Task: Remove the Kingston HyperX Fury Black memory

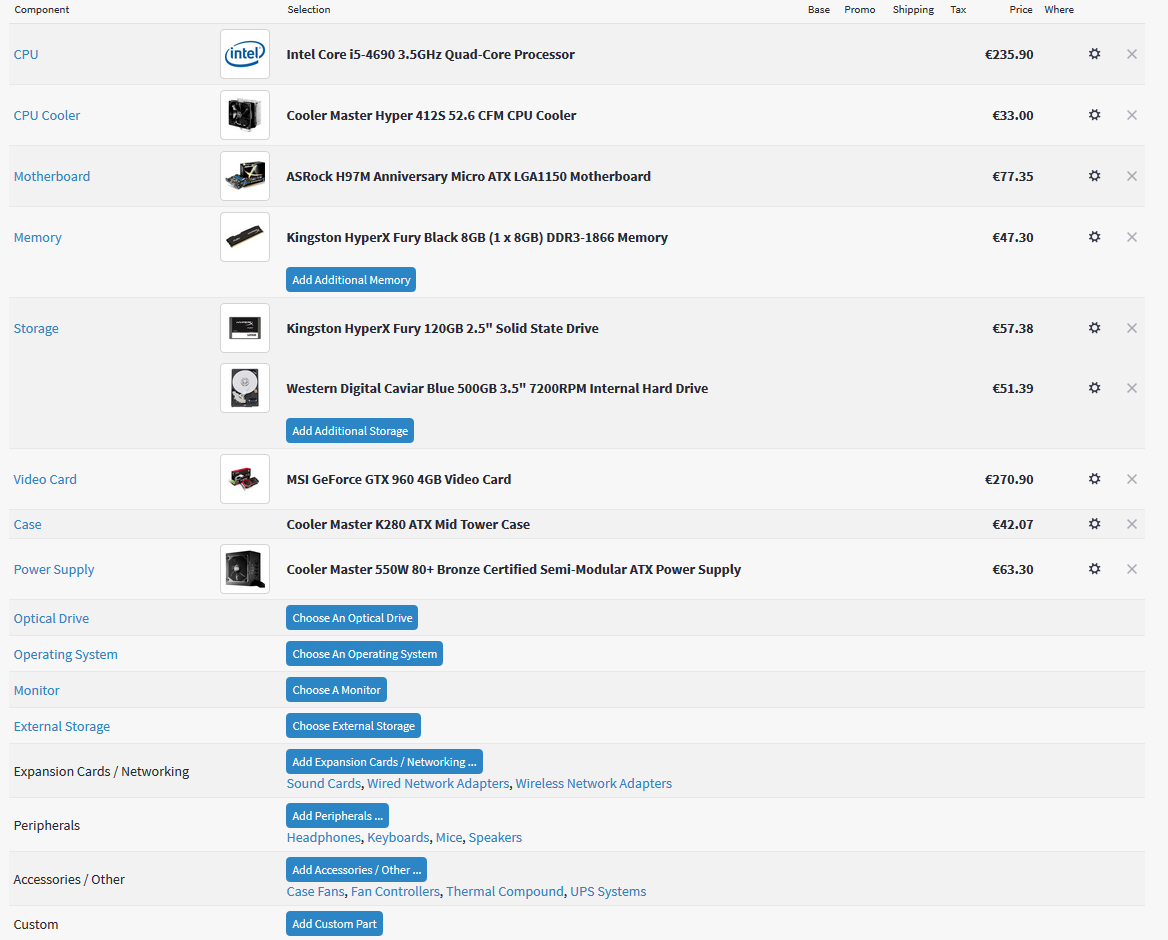Action: pos(1132,237)
